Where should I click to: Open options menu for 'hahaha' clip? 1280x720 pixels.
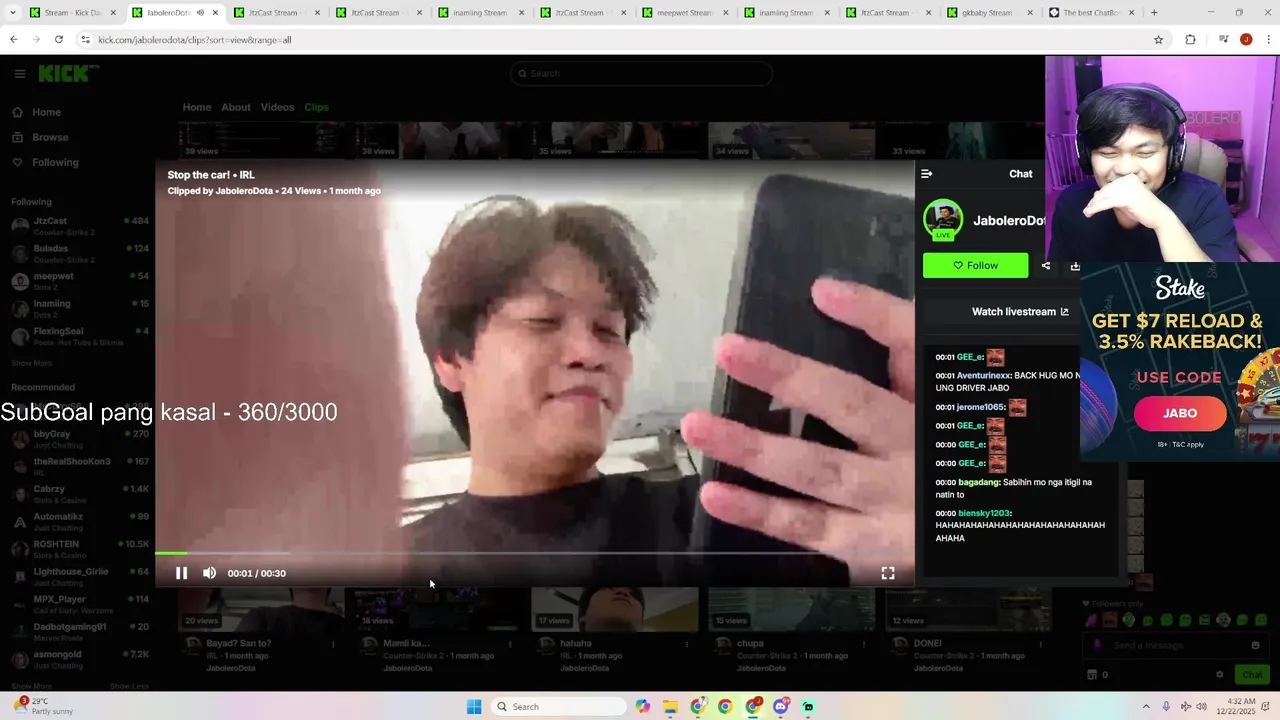click(x=687, y=644)
